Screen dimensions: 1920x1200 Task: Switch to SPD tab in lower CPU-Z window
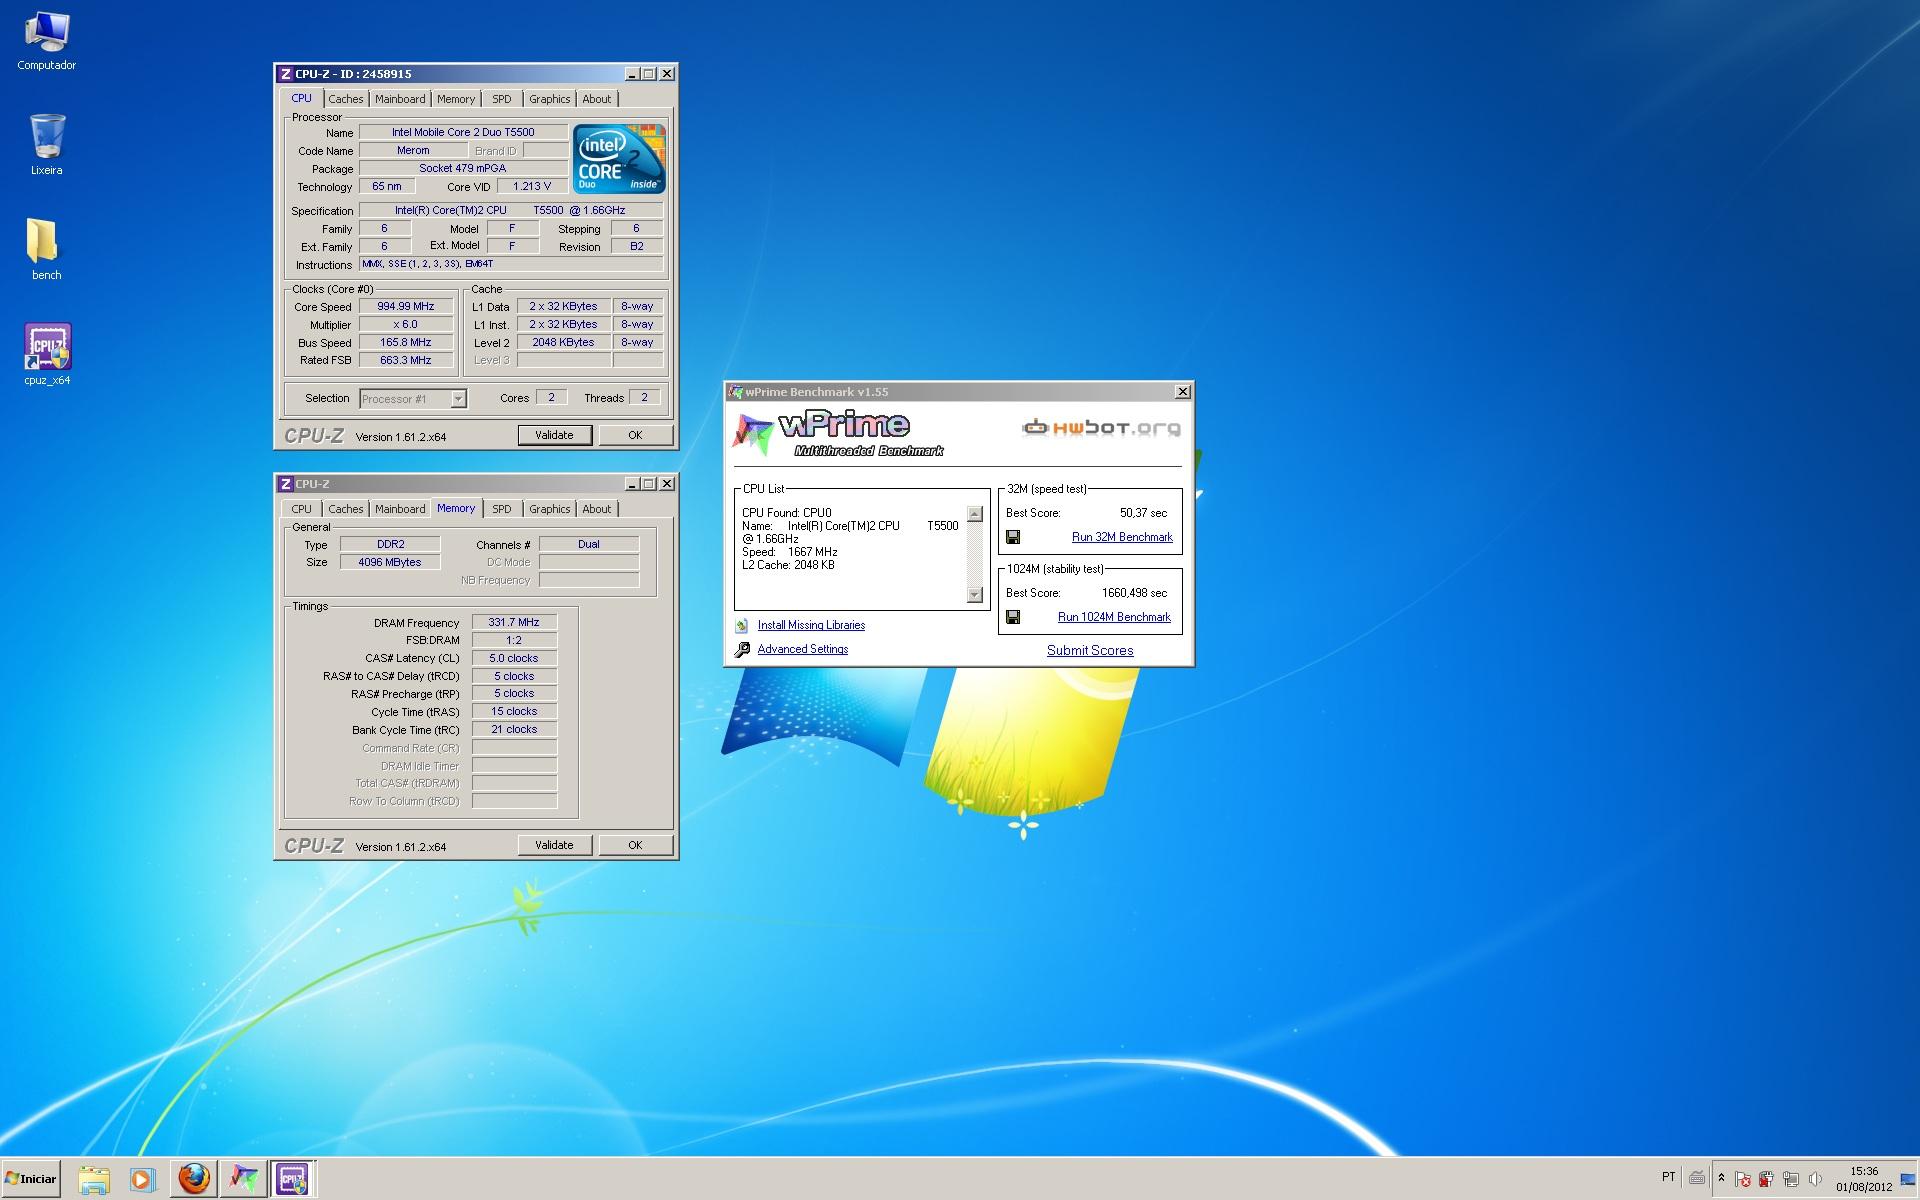(501, 509)
